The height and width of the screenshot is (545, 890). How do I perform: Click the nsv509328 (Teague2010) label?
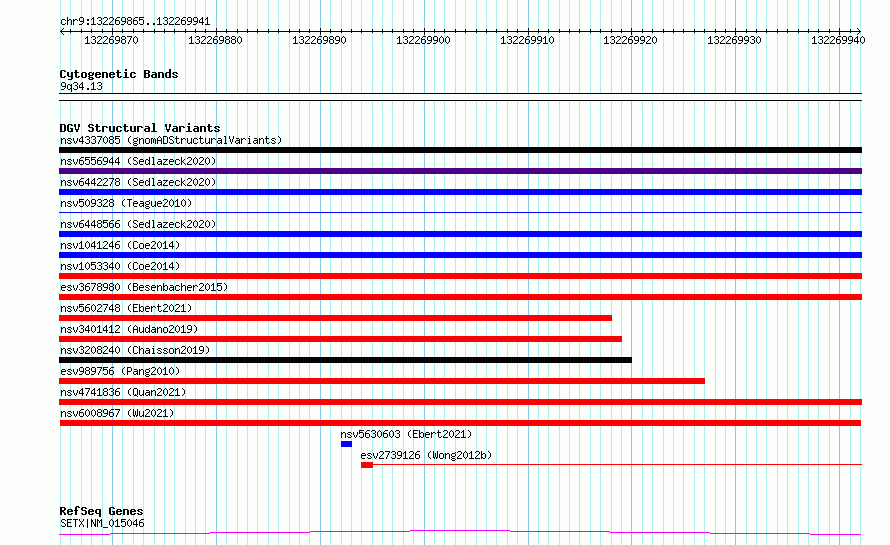[x=126, y=203]
